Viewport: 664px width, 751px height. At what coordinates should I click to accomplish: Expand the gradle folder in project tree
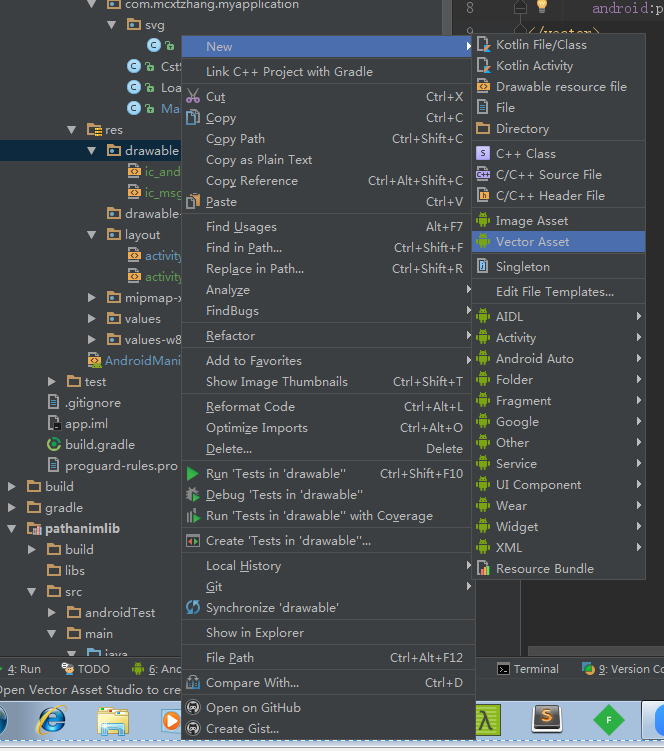click(x=12, y=507)
